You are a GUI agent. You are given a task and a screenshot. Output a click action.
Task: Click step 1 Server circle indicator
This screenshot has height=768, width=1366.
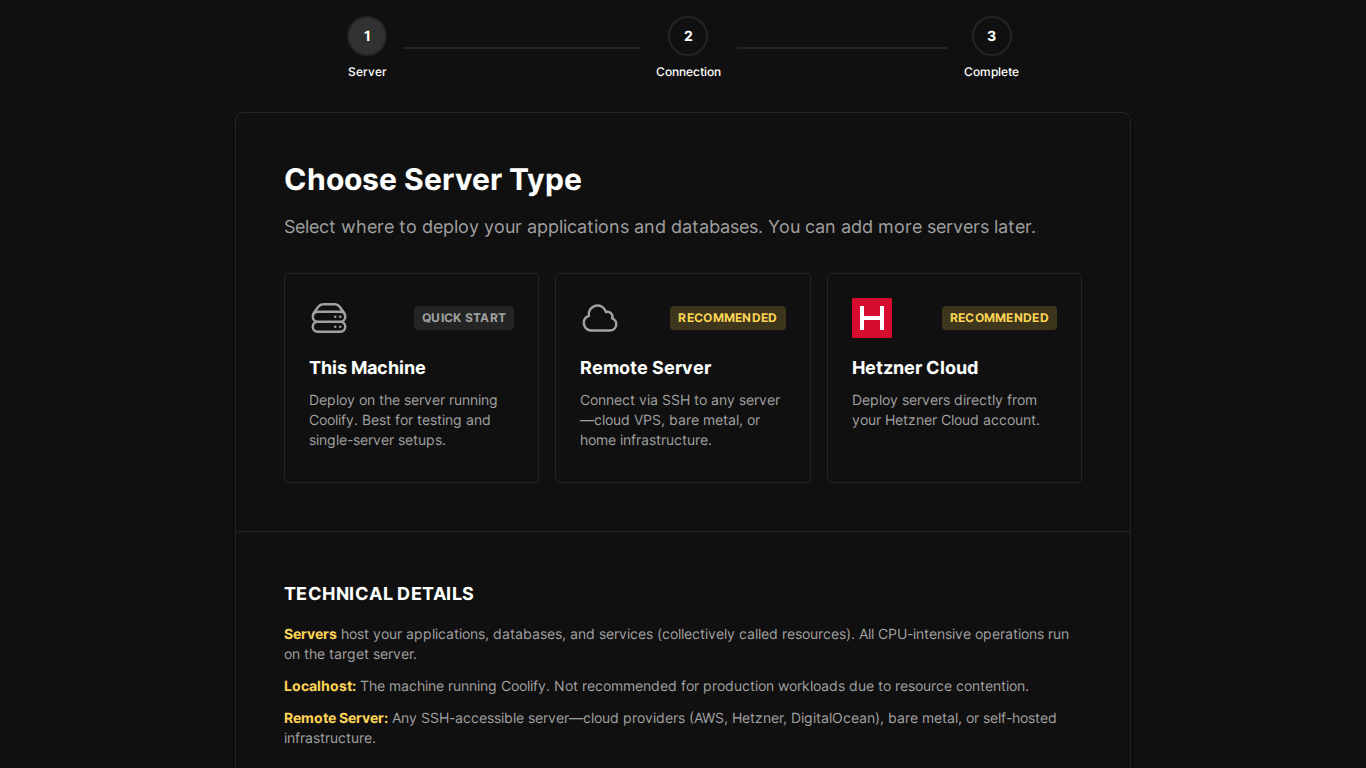click(x=367, y=35)
